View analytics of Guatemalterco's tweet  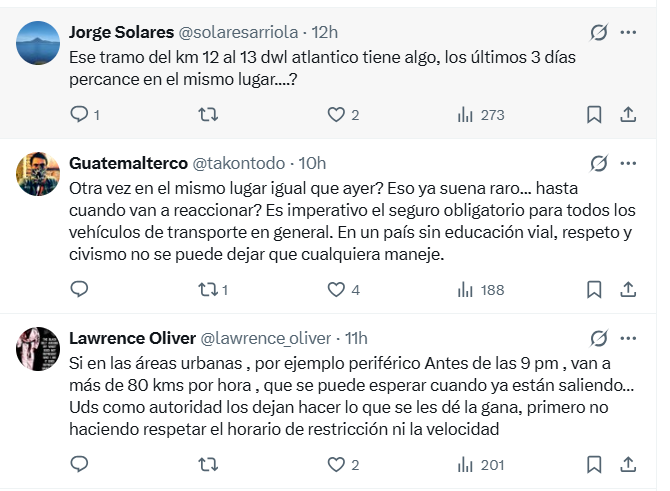pos(465,290)
